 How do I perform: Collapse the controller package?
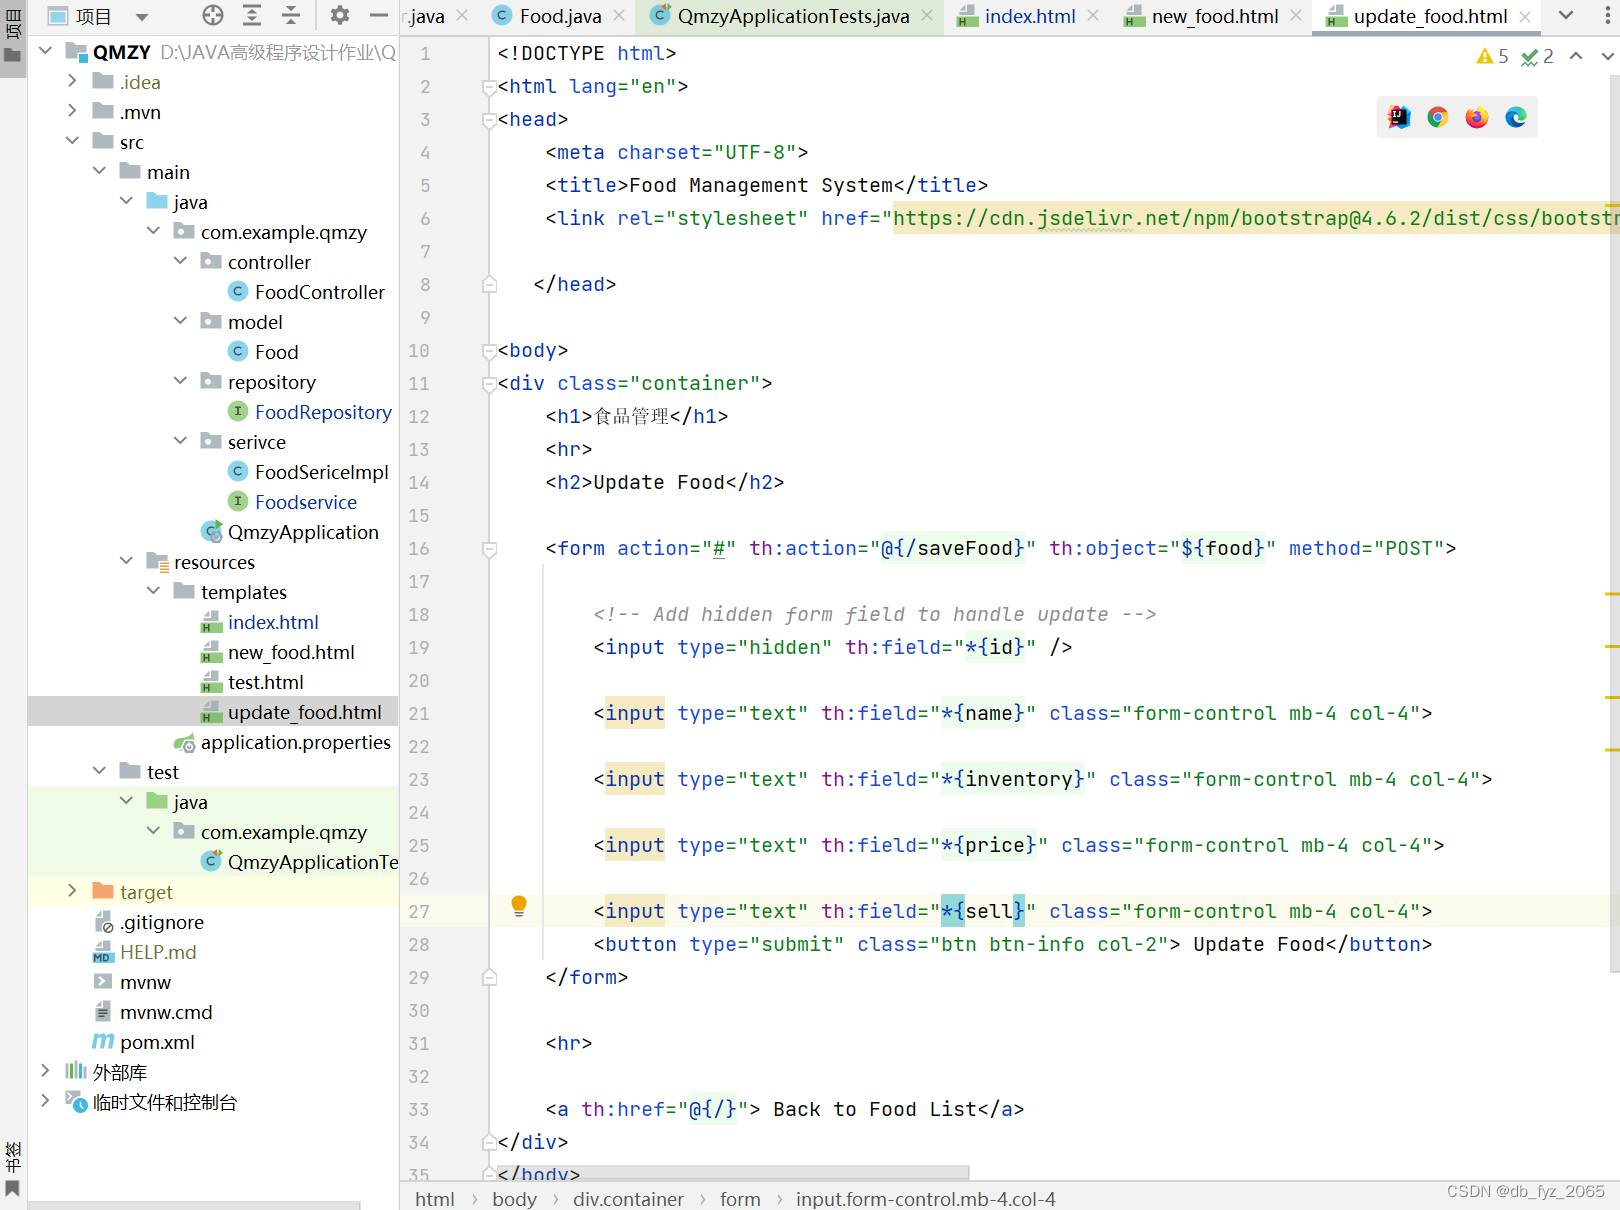[180, 260]
